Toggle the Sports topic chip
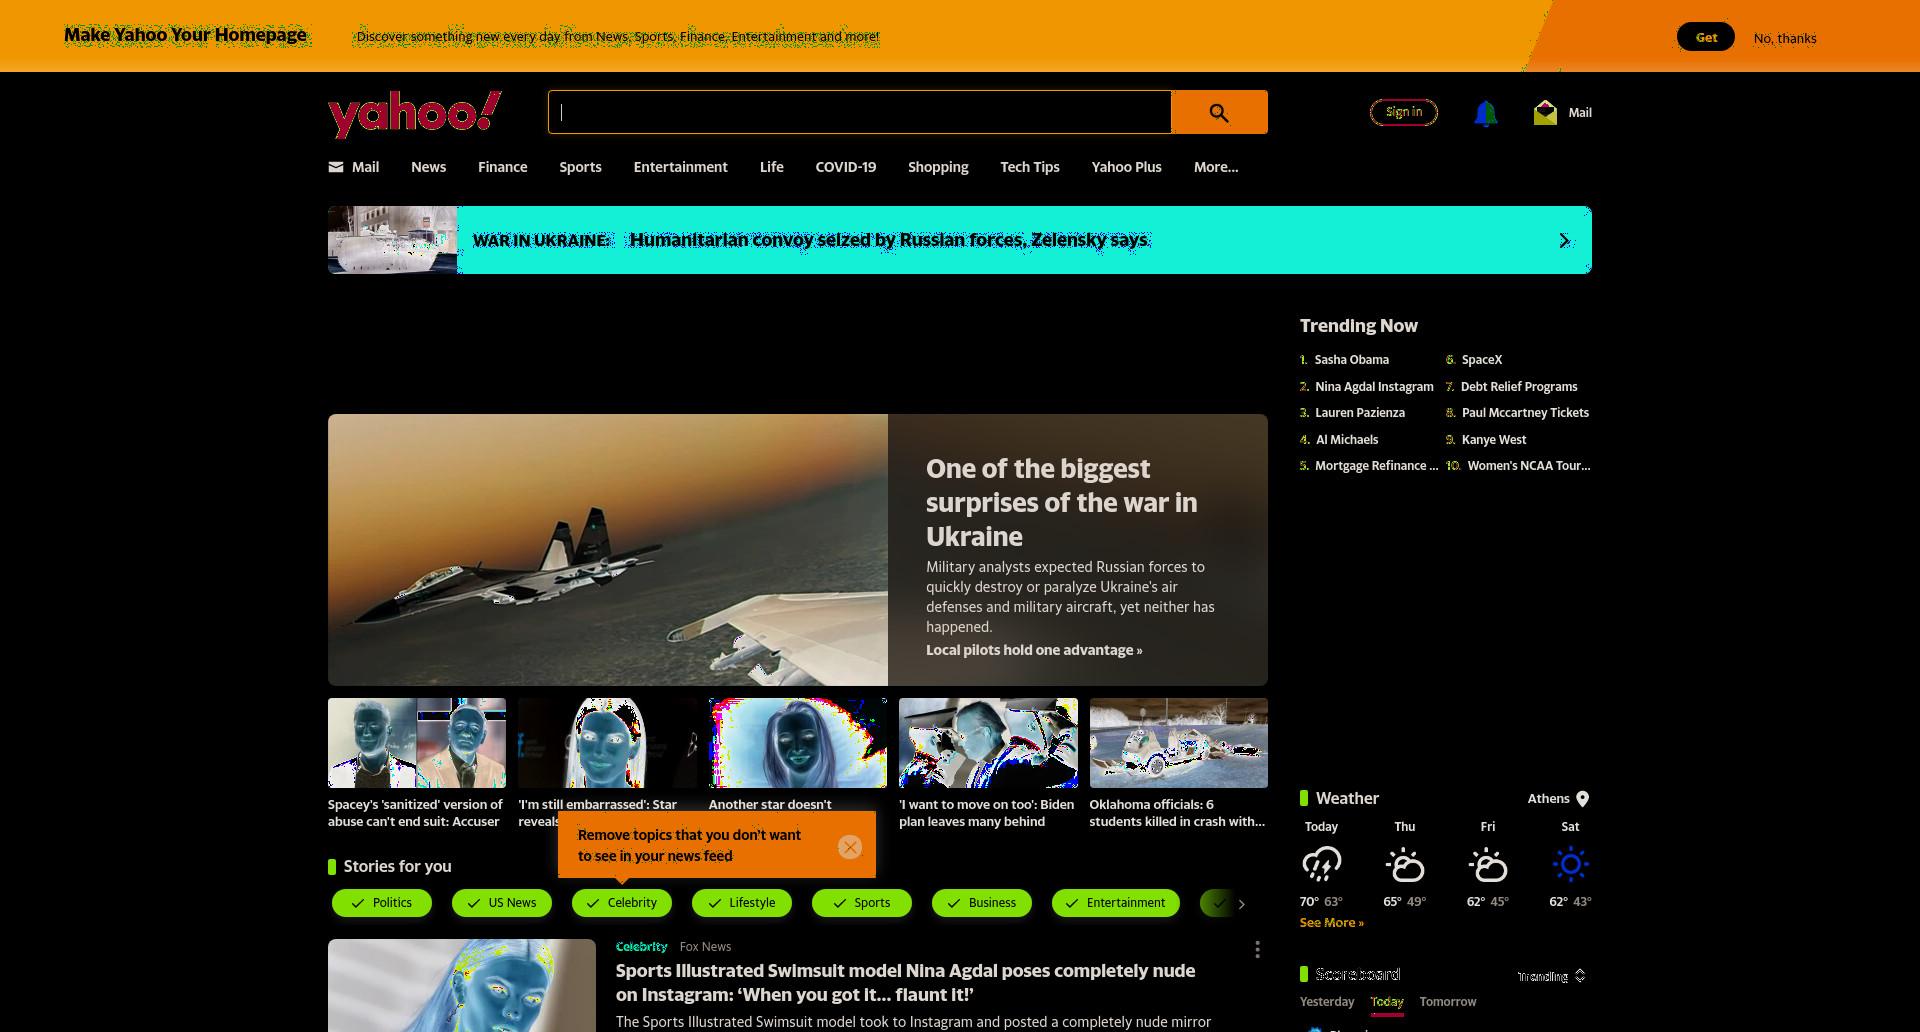The image size is (1920, 1032). (862, 903)
